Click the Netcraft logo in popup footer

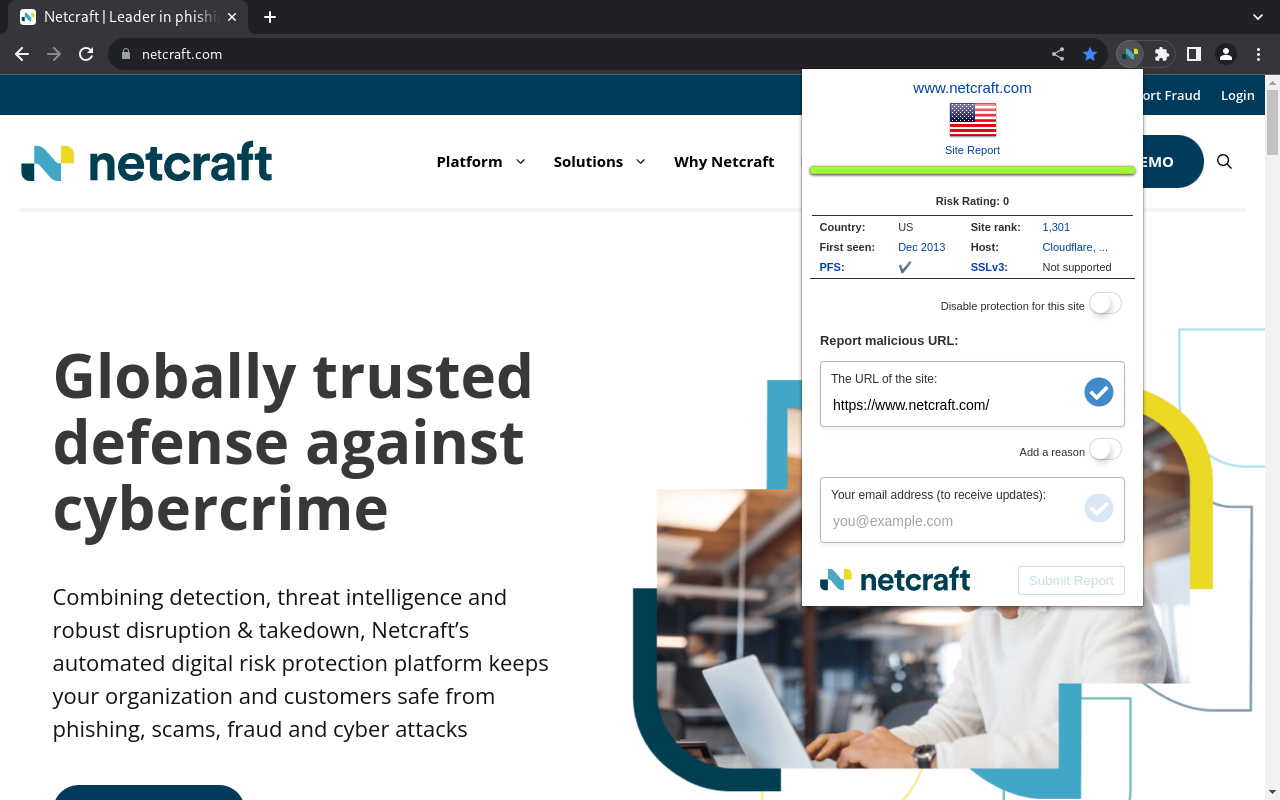point(895,579)
